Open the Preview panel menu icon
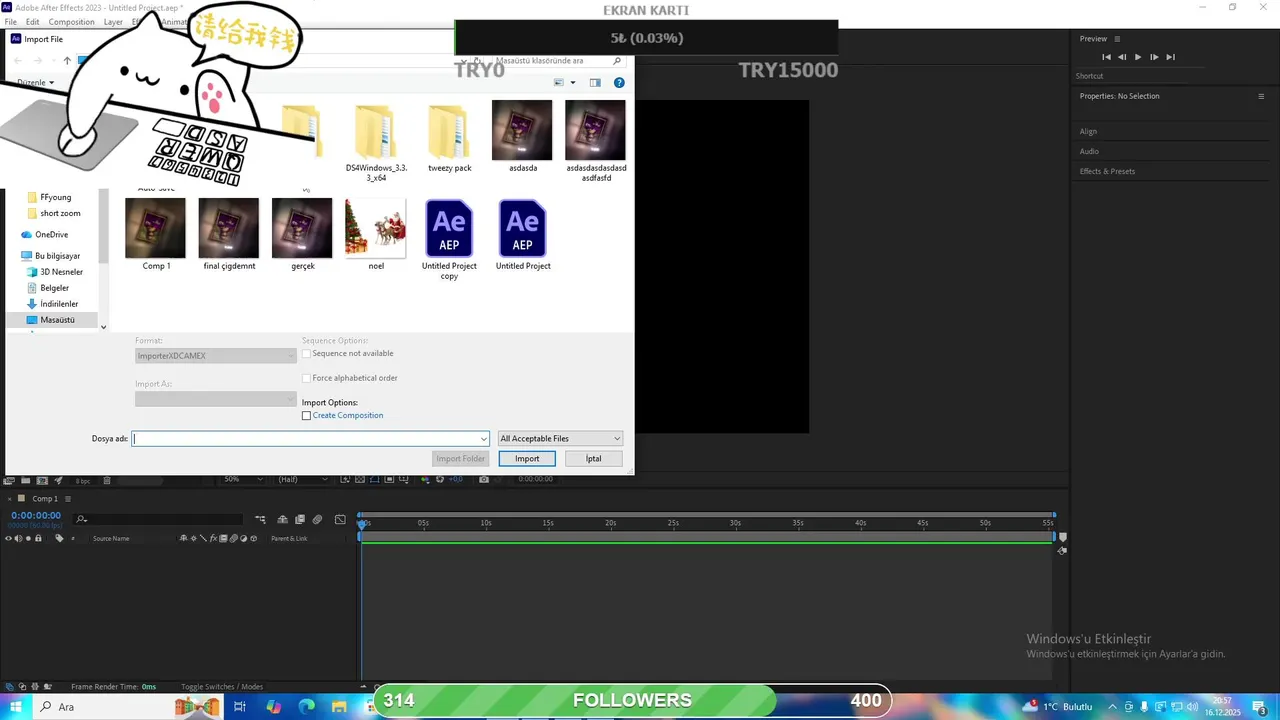 pyautogui.click(x=1117, y=39)
